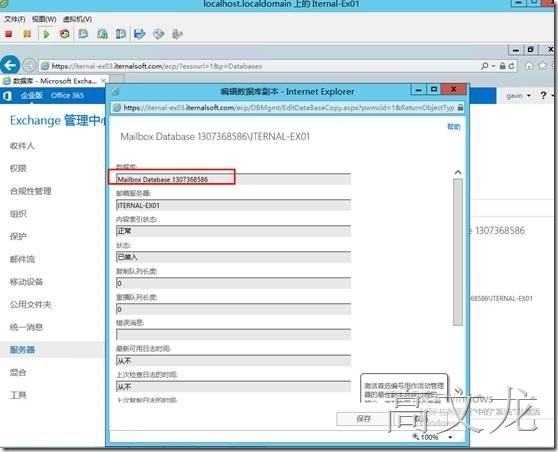Click the main browser address bar URL
The image size is (558, 452).
click(x=157, y=66)
